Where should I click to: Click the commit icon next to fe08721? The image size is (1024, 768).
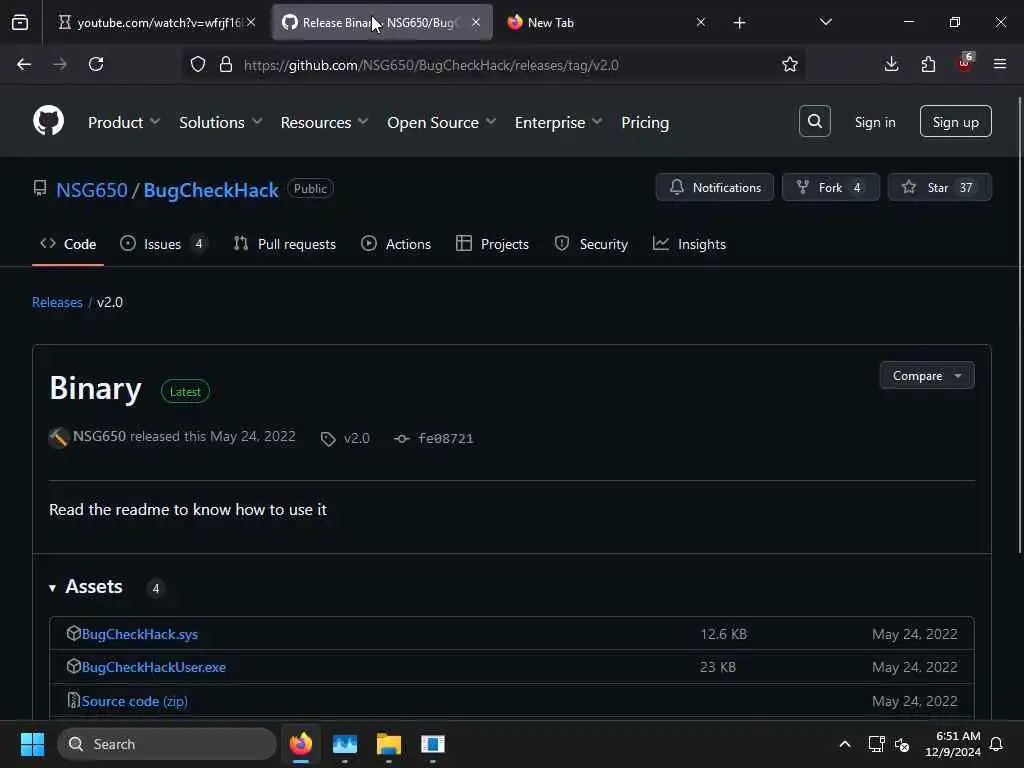pyautogui.click(x=402, y=439)
